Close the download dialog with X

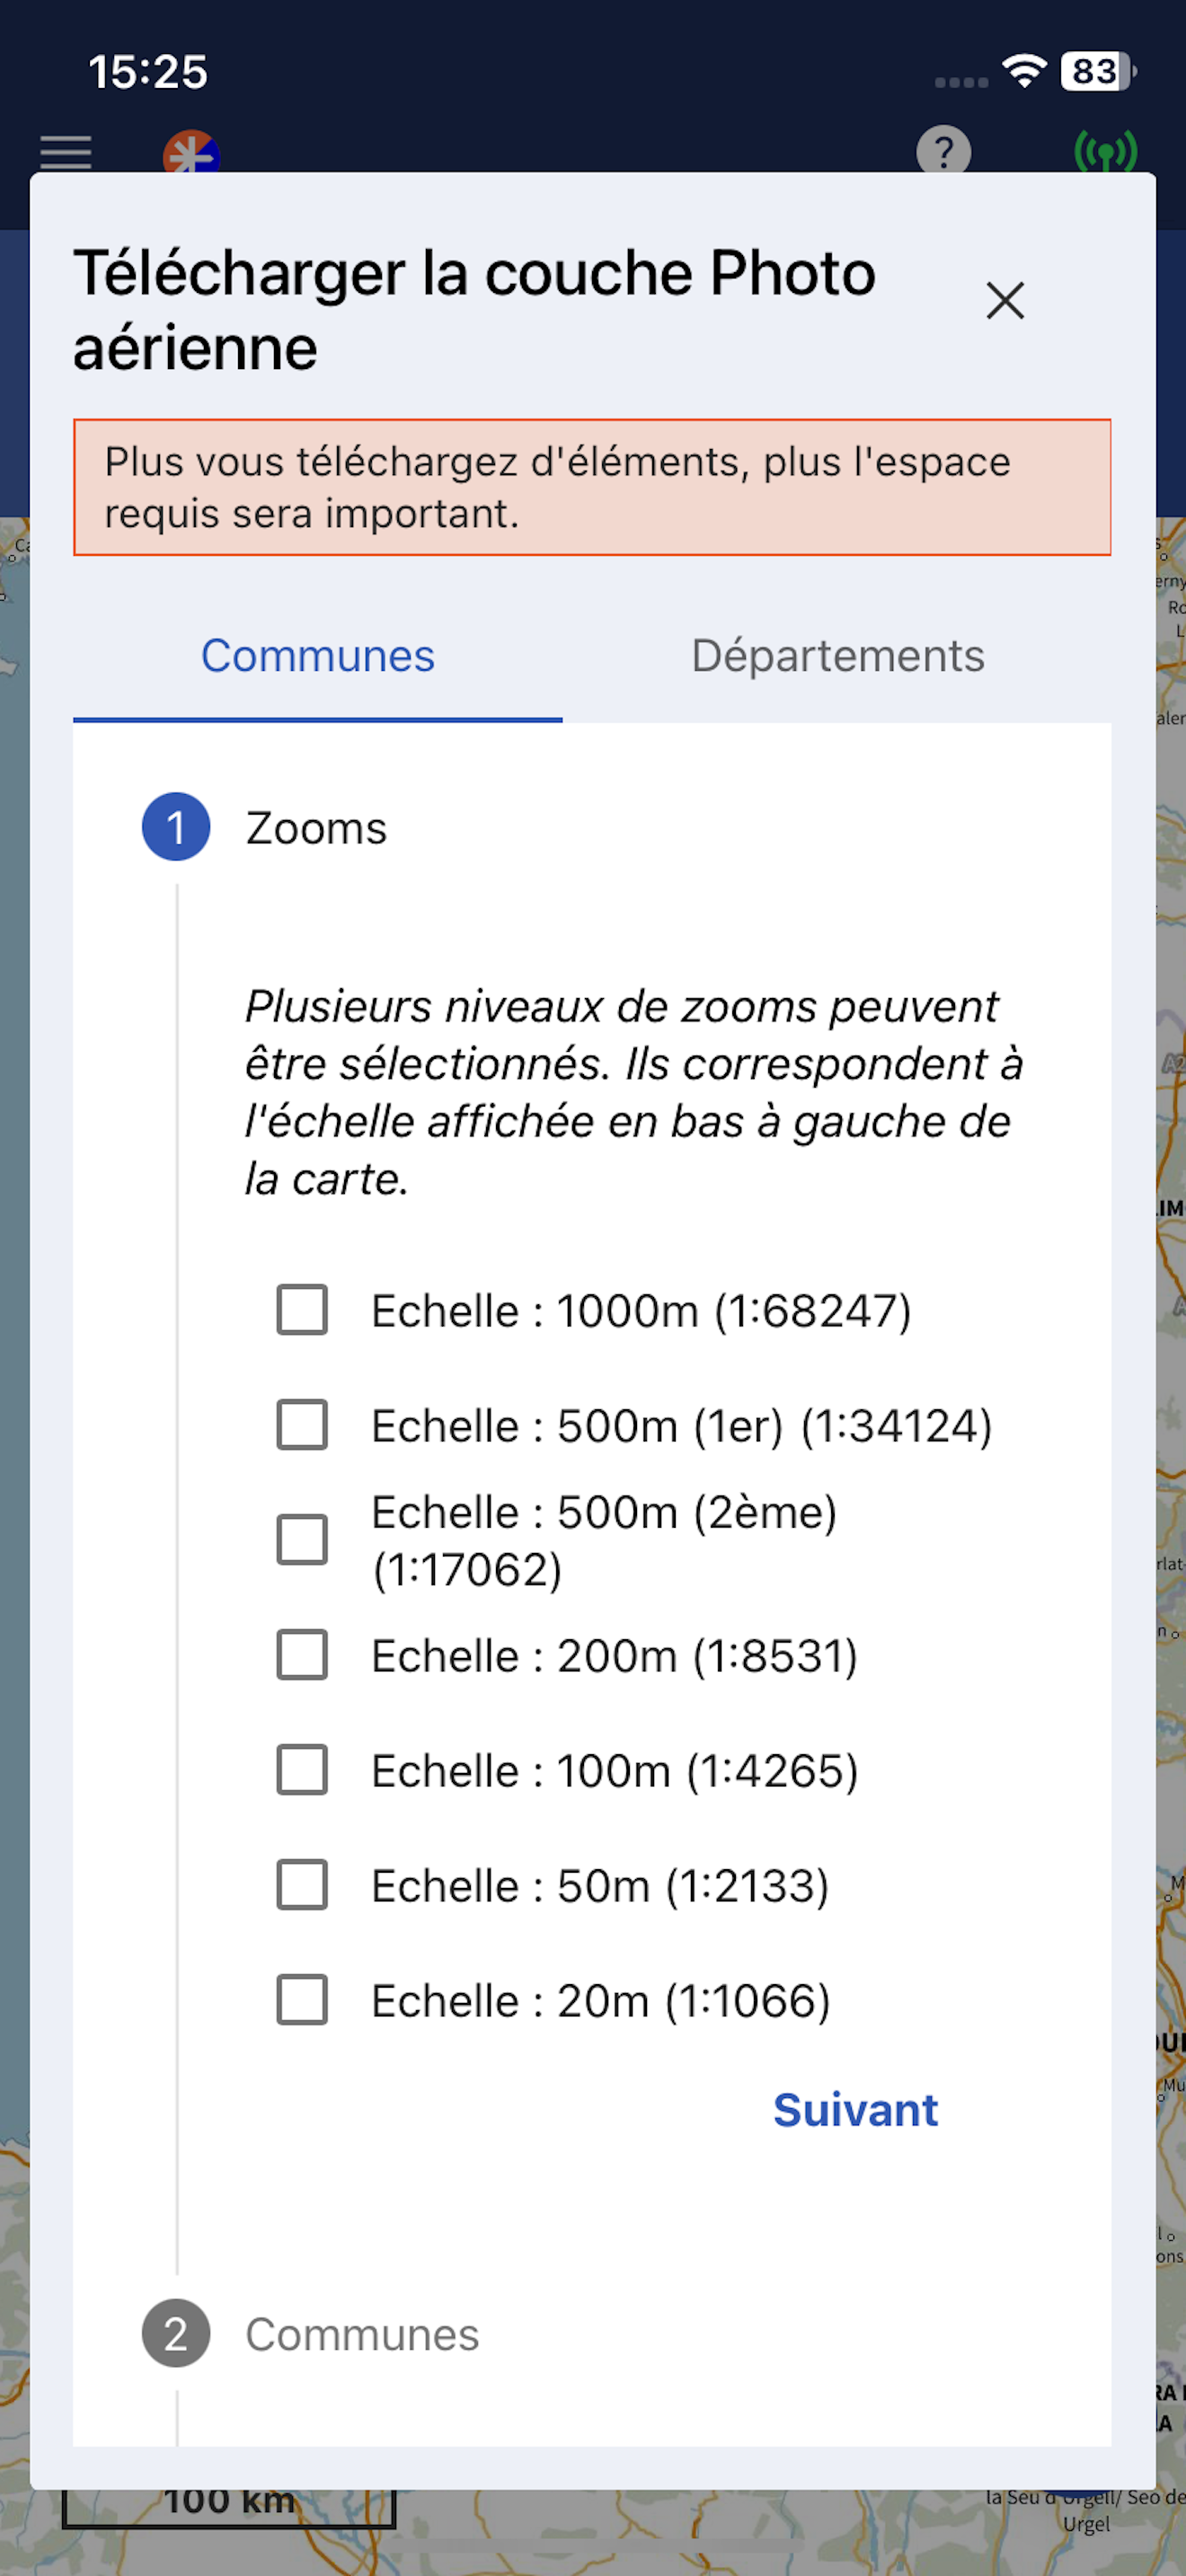[x=1005, y=300]
